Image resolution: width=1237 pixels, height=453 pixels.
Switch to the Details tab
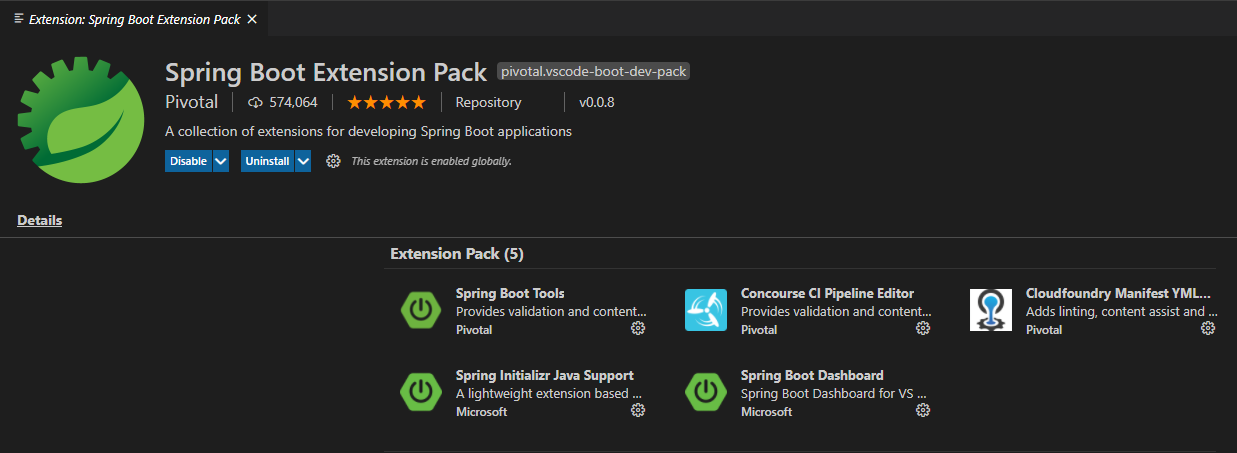40,220
